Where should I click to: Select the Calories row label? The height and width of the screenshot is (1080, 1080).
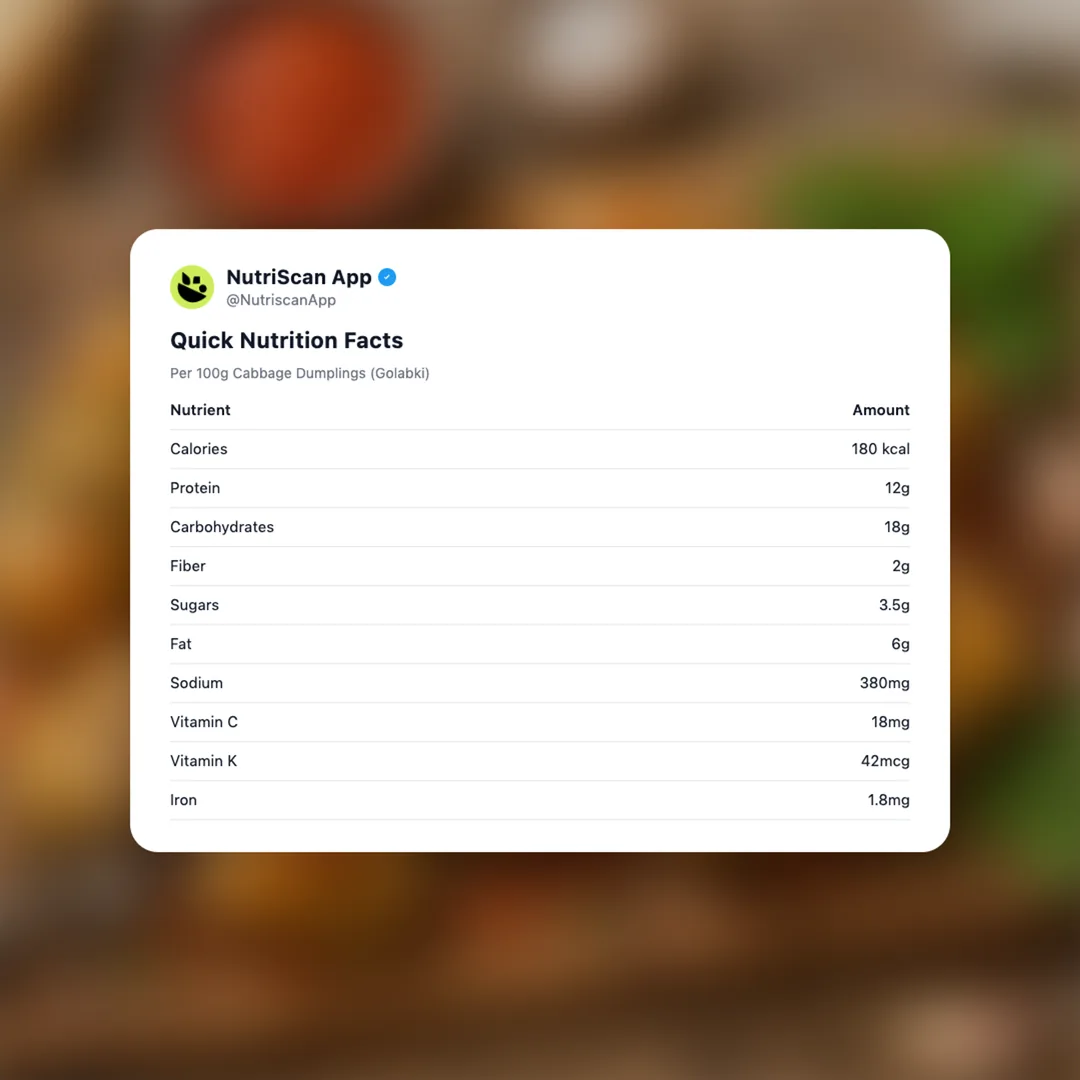point(199,449)
